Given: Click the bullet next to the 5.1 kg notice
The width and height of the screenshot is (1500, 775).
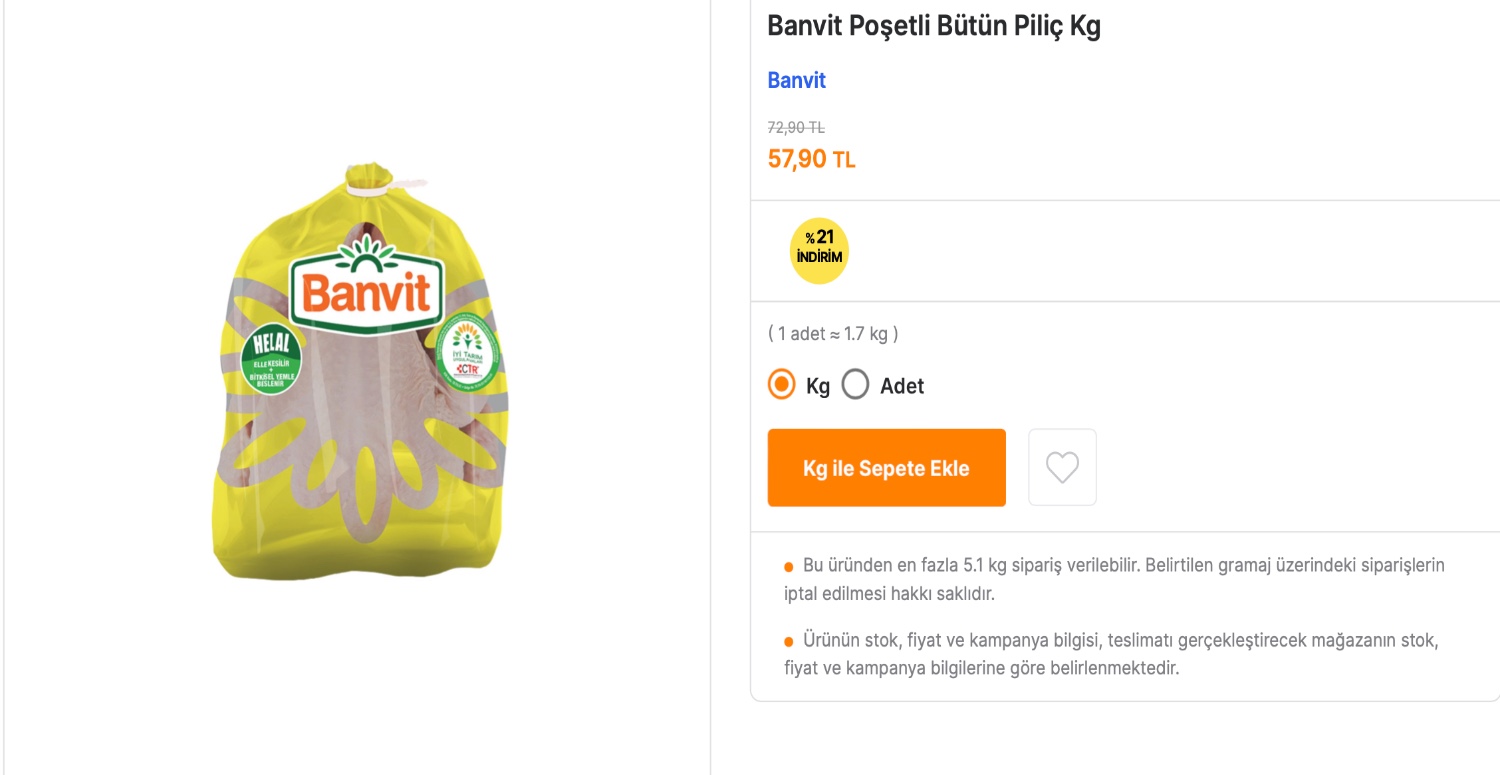Looking at the screenshot, I should click(788, 564).
